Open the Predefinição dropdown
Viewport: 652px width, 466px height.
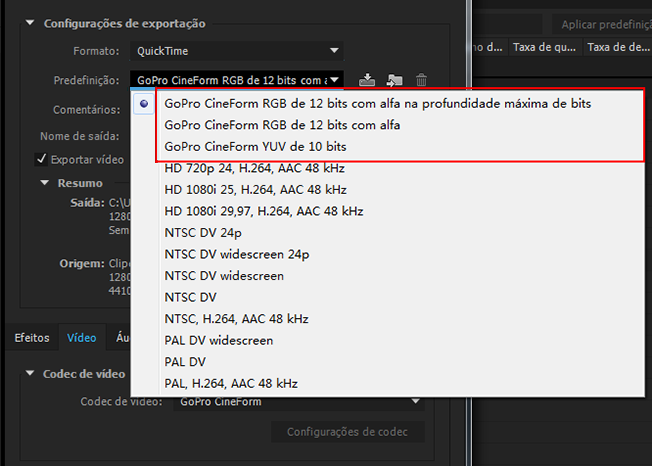click(237, 80)
